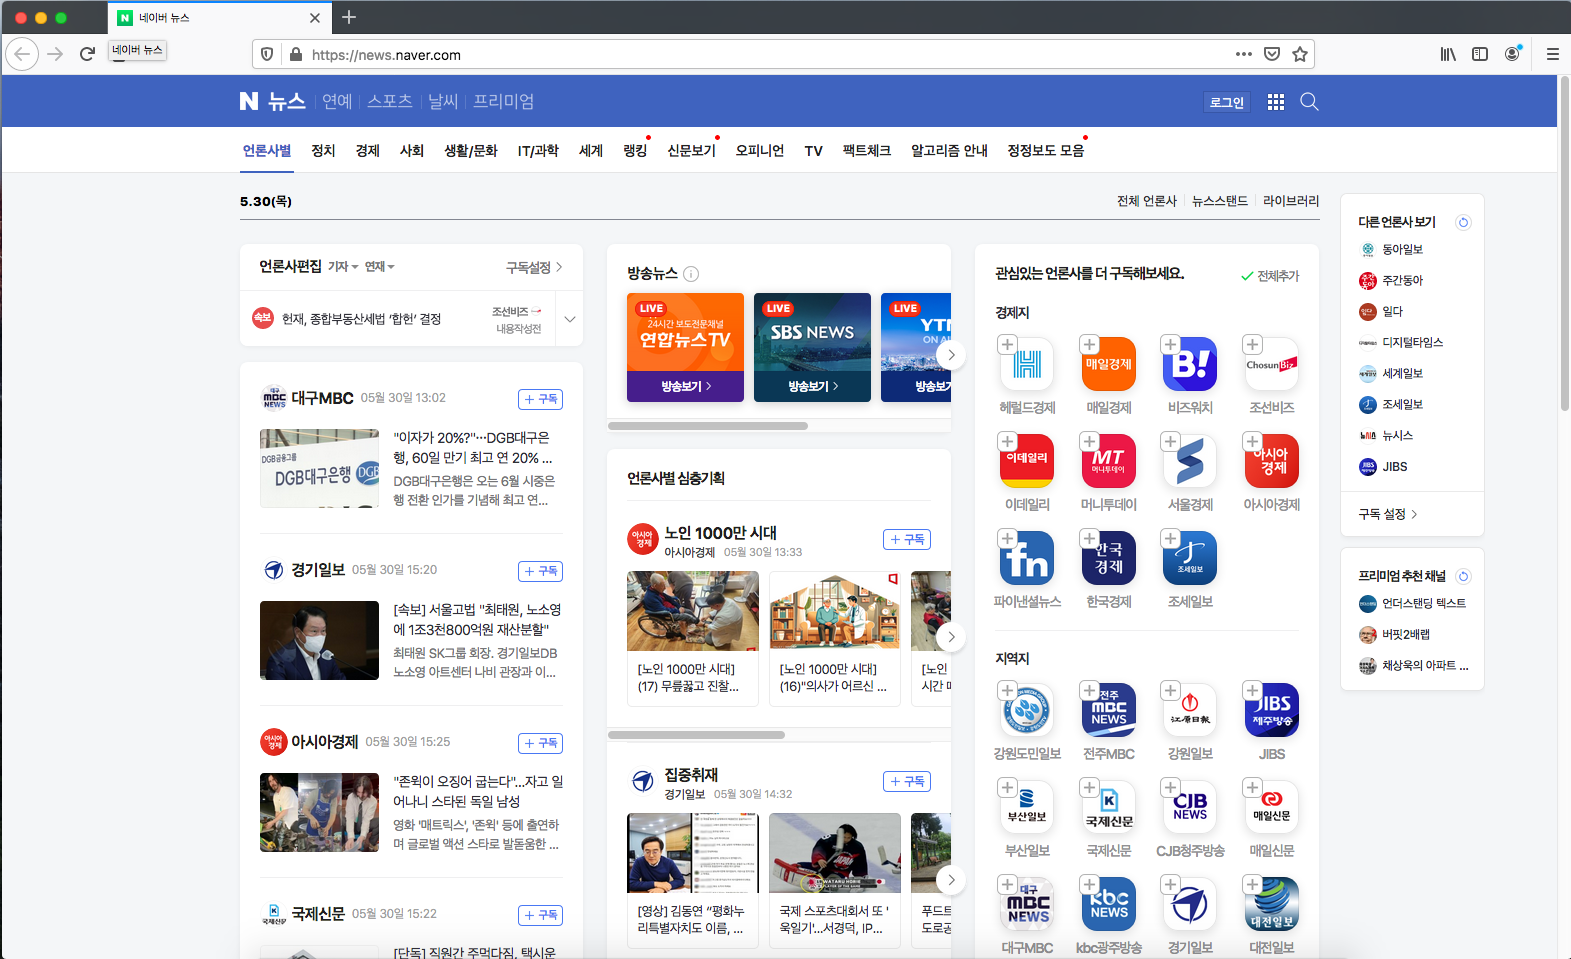Open the 기자 dropdown in 언론사편집
Screen dimensions: 1571x959
pos(343,267)
